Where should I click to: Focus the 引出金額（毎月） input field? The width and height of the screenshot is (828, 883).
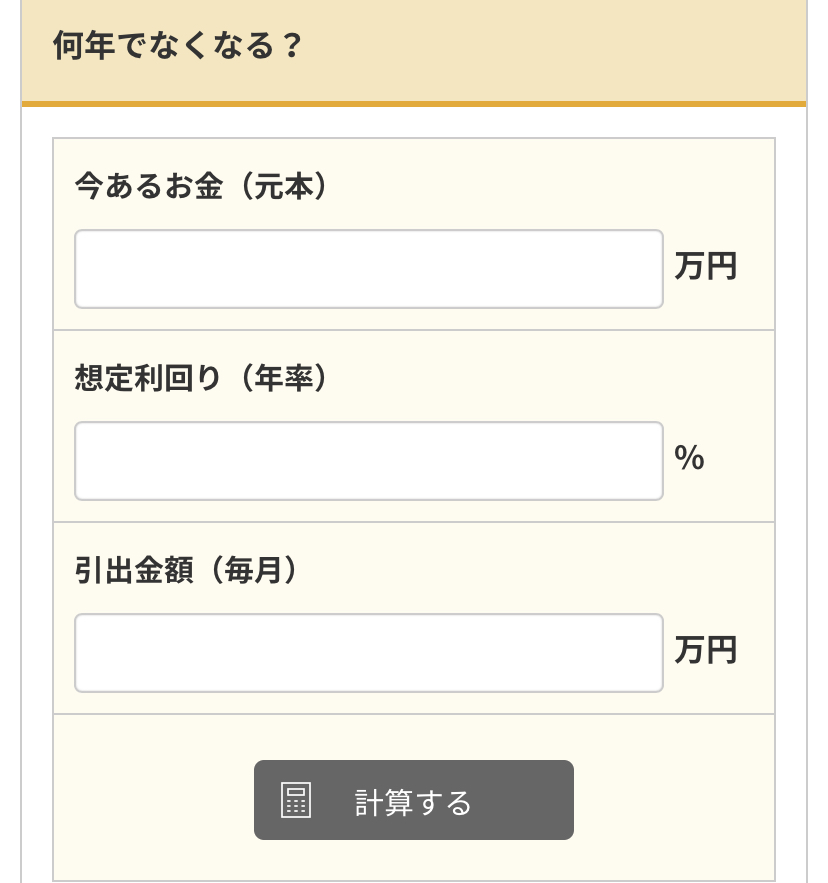click(369, 653)
